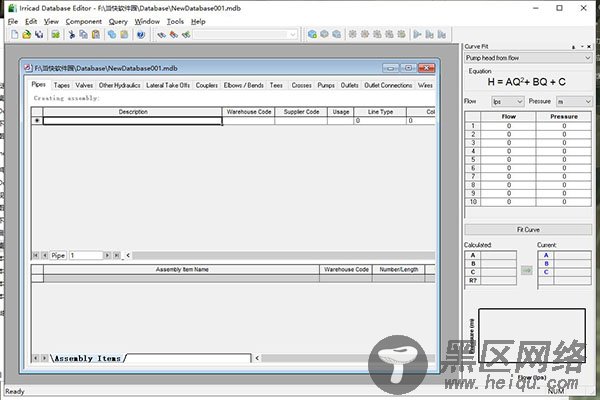This screenshot has width=600, height=400.
Task: Click the Copy toolbar icon
Action: (x=83, y=35)
